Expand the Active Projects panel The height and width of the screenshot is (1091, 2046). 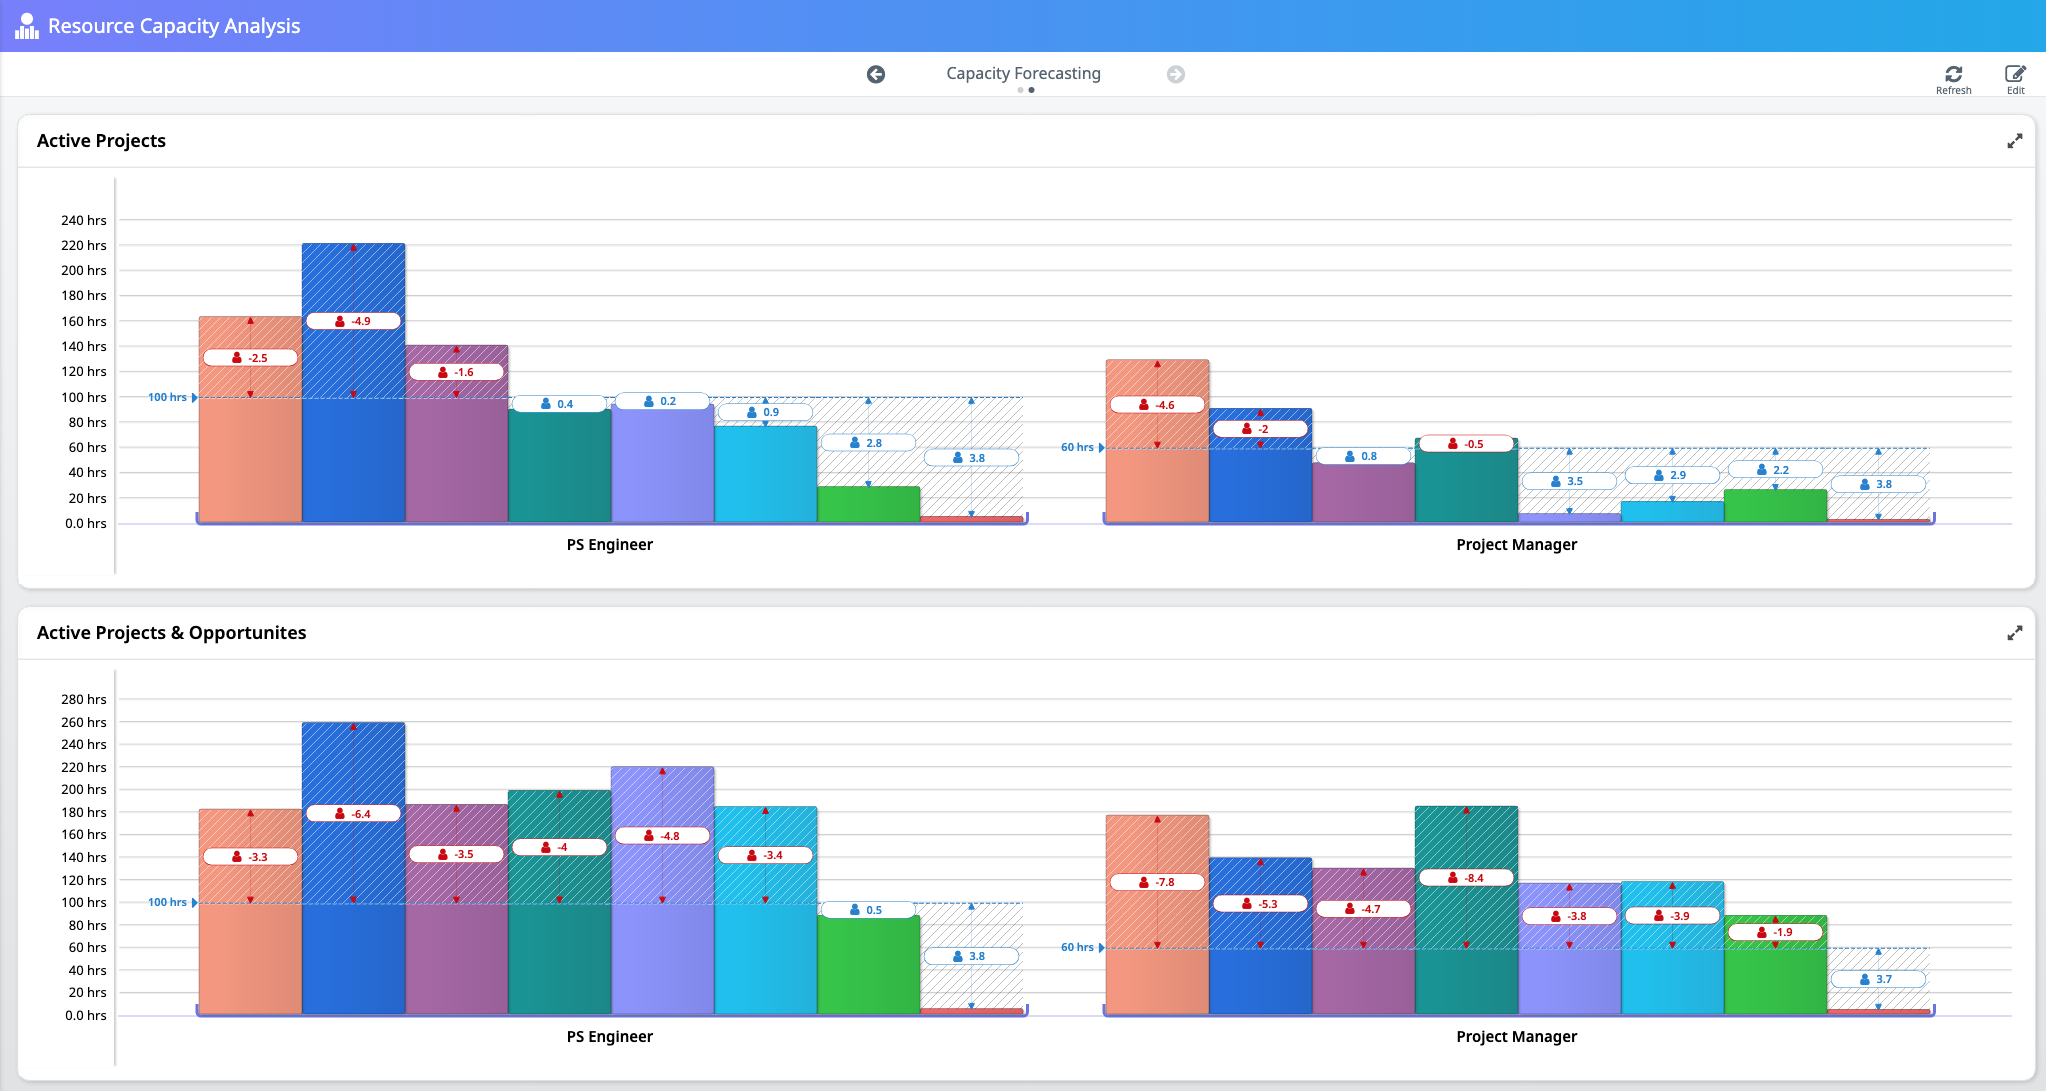coord(2014,141)
